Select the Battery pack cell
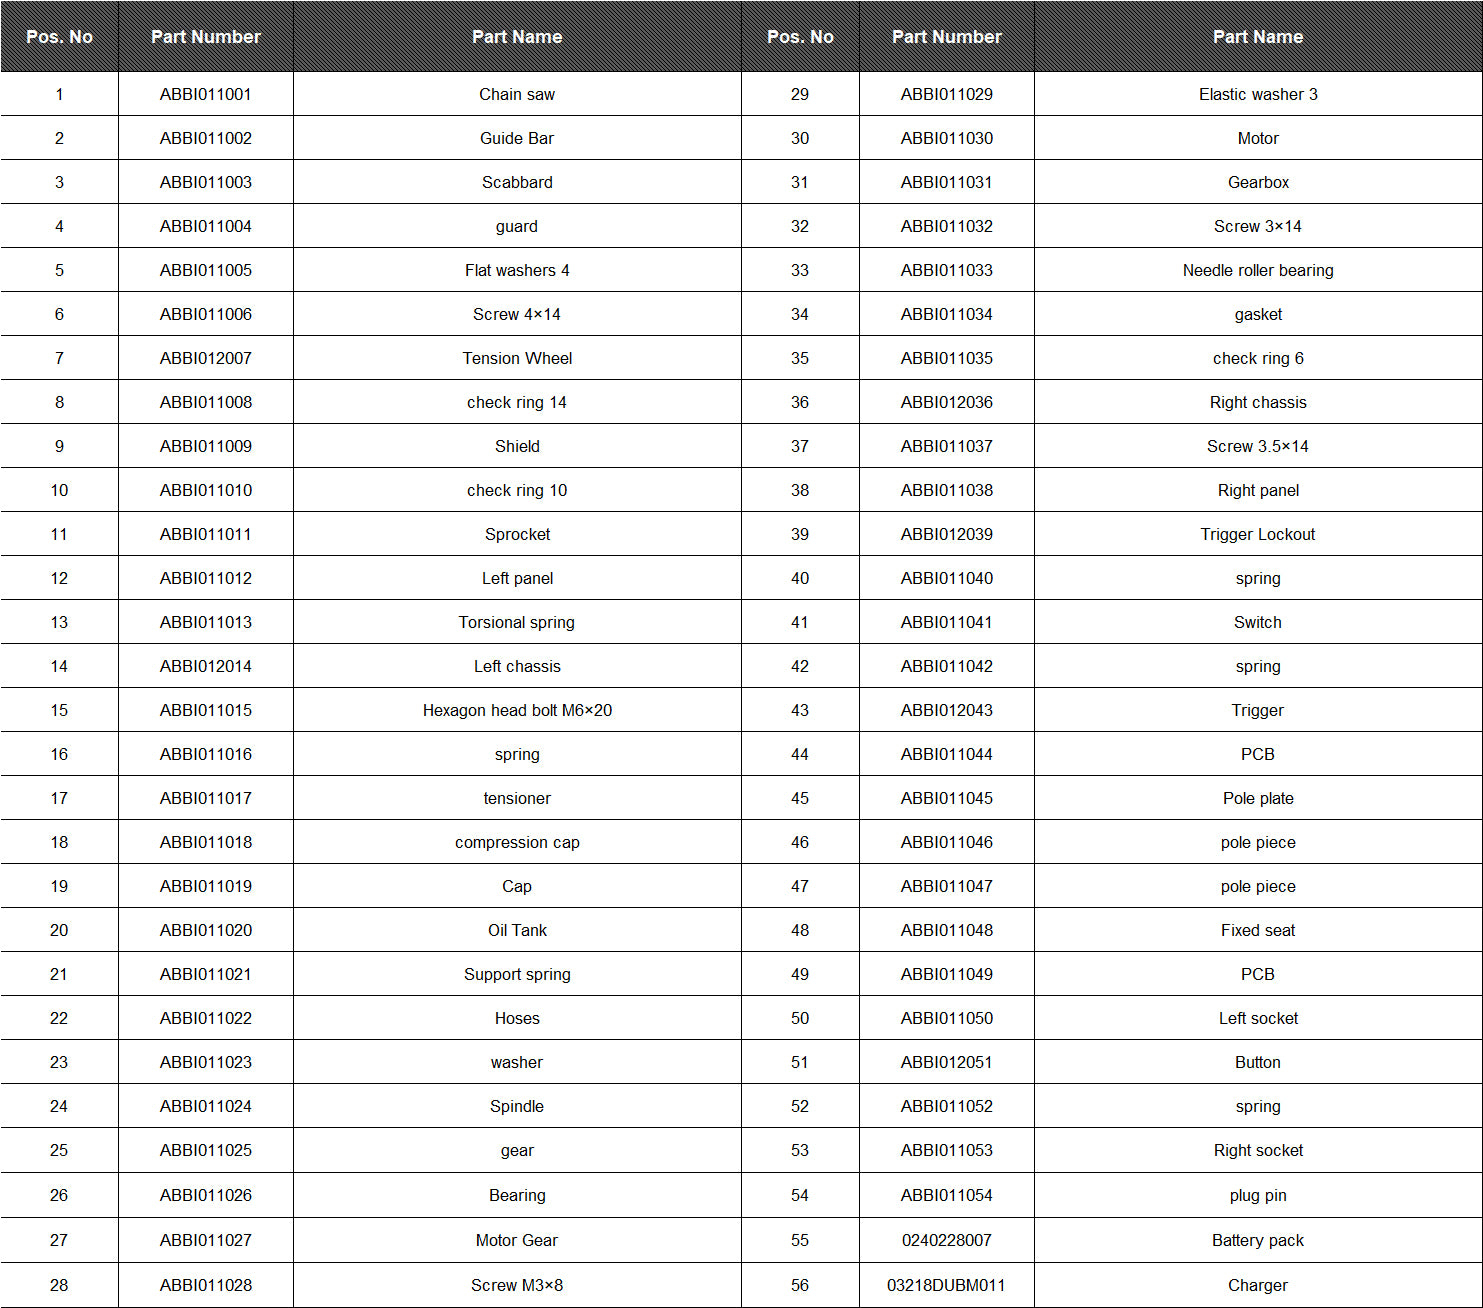 click(x=1258, y=1240)
